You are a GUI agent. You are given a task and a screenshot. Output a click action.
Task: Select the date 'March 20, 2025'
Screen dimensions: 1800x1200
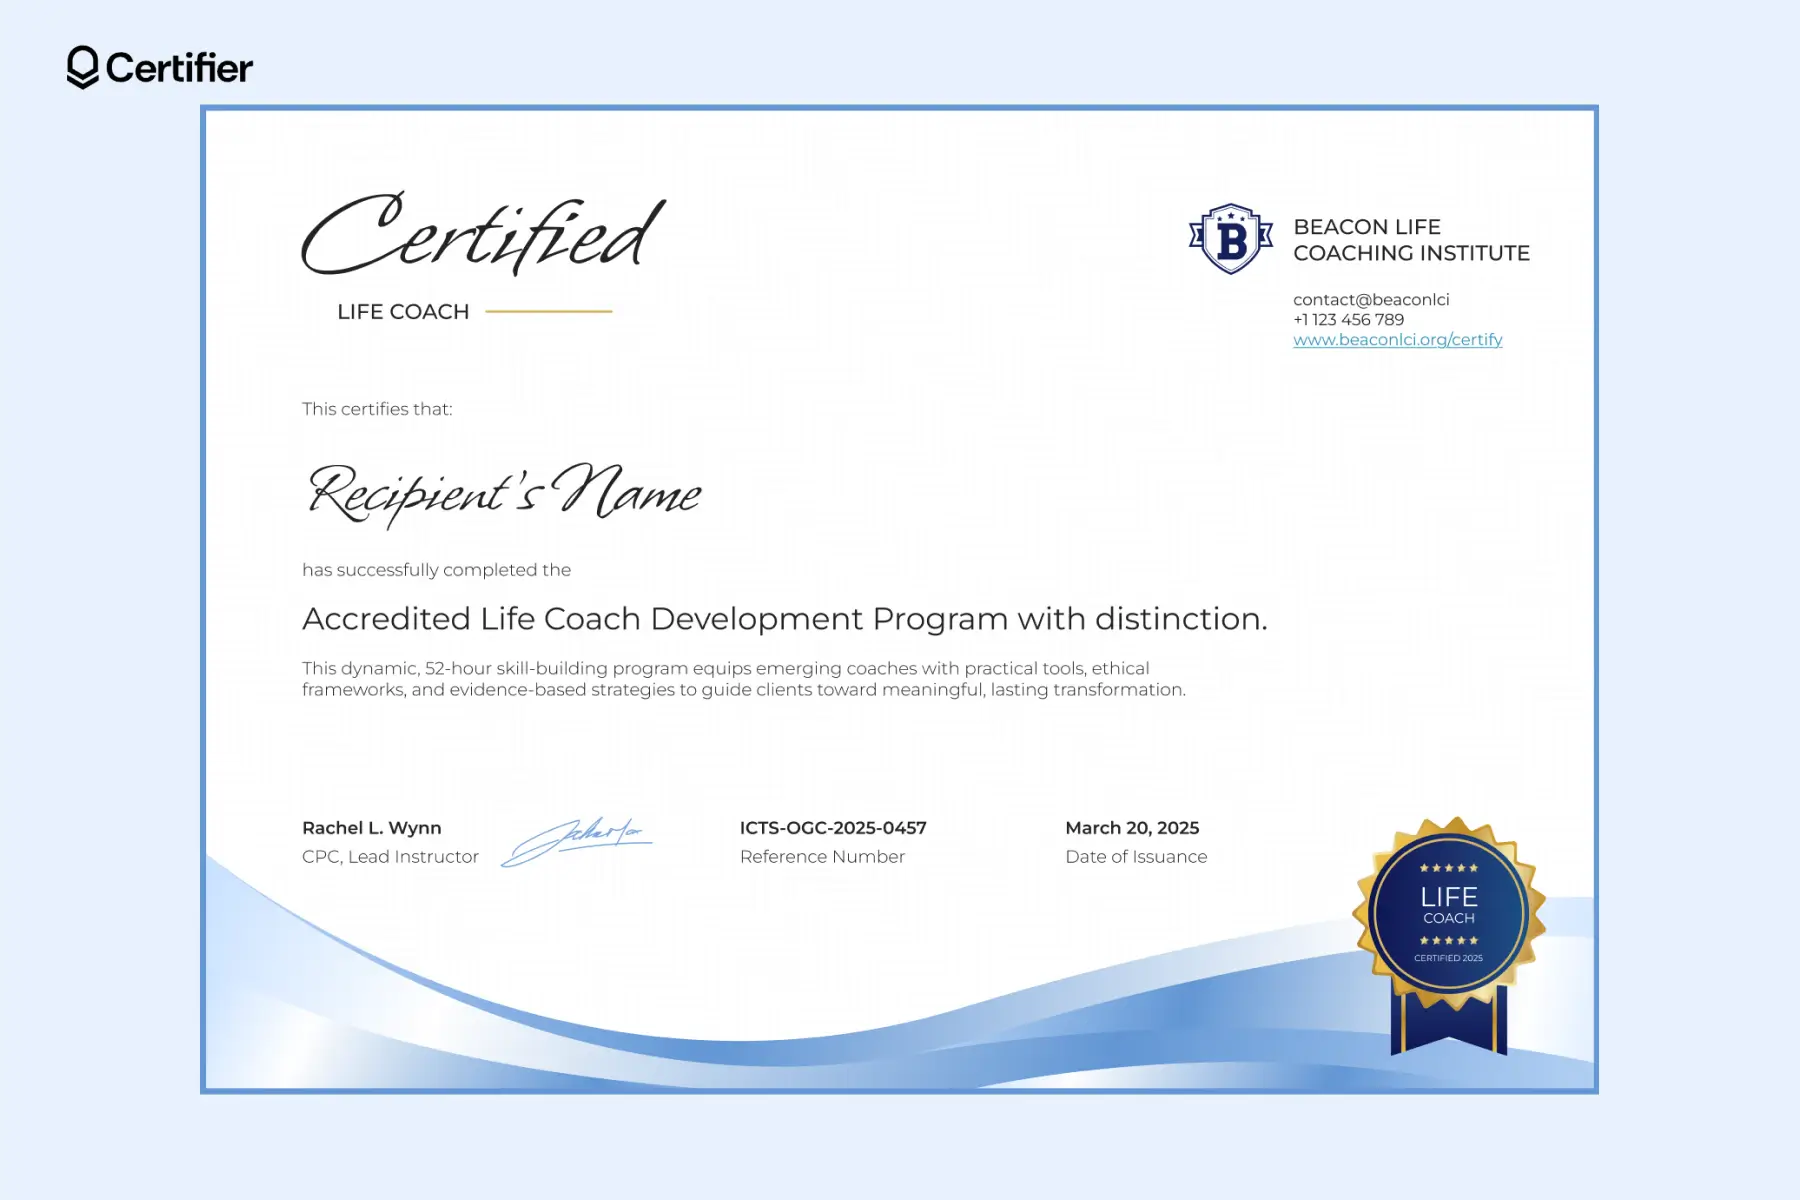pos(1132,828)
